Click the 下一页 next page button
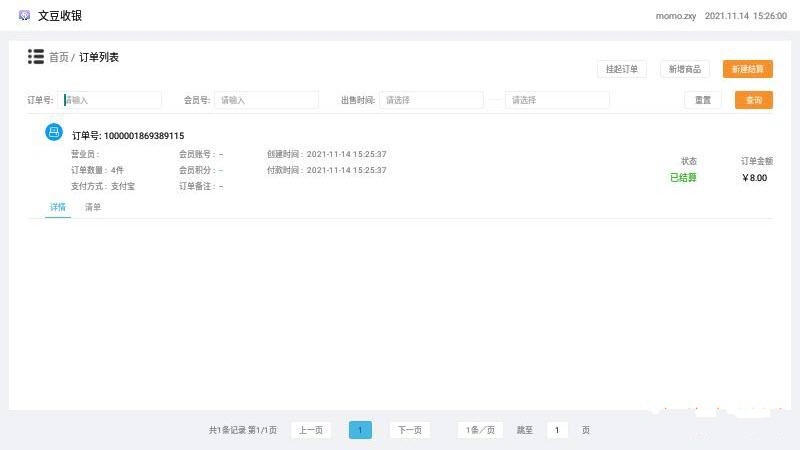The width and height of the screenshot is (800, 450). [409, 430]
